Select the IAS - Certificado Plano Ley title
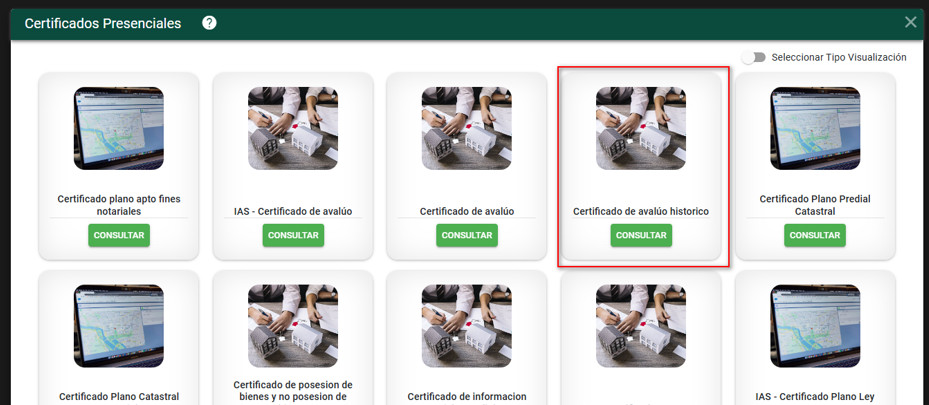929x405 pixels. point(815,397)
